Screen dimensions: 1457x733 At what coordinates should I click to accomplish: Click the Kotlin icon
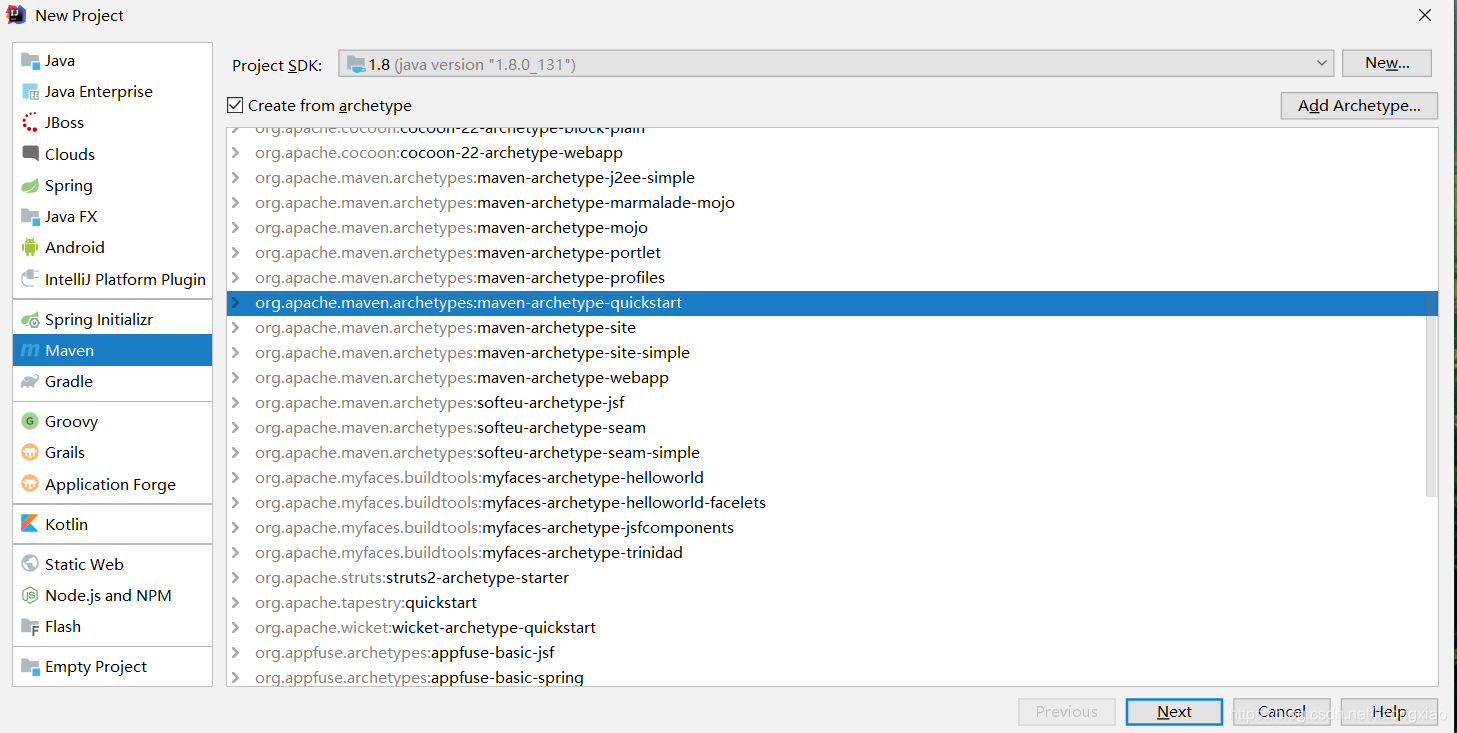pyautogui.click(x=30, y=524)
